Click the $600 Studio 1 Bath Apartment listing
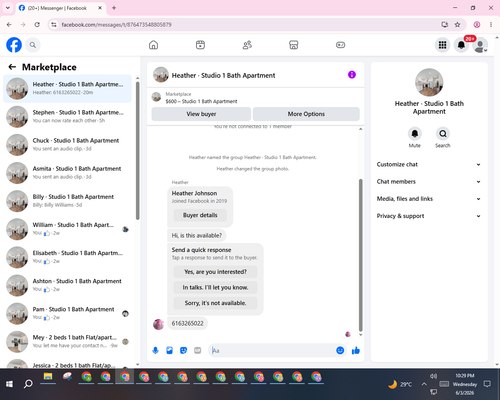The image size is (500, 400). point(201,101)
